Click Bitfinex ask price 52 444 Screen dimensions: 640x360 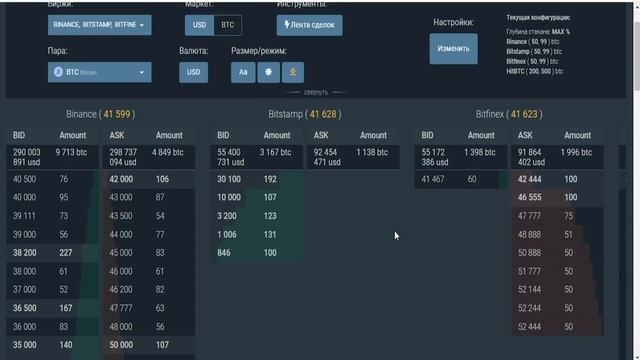coord(529,327)
